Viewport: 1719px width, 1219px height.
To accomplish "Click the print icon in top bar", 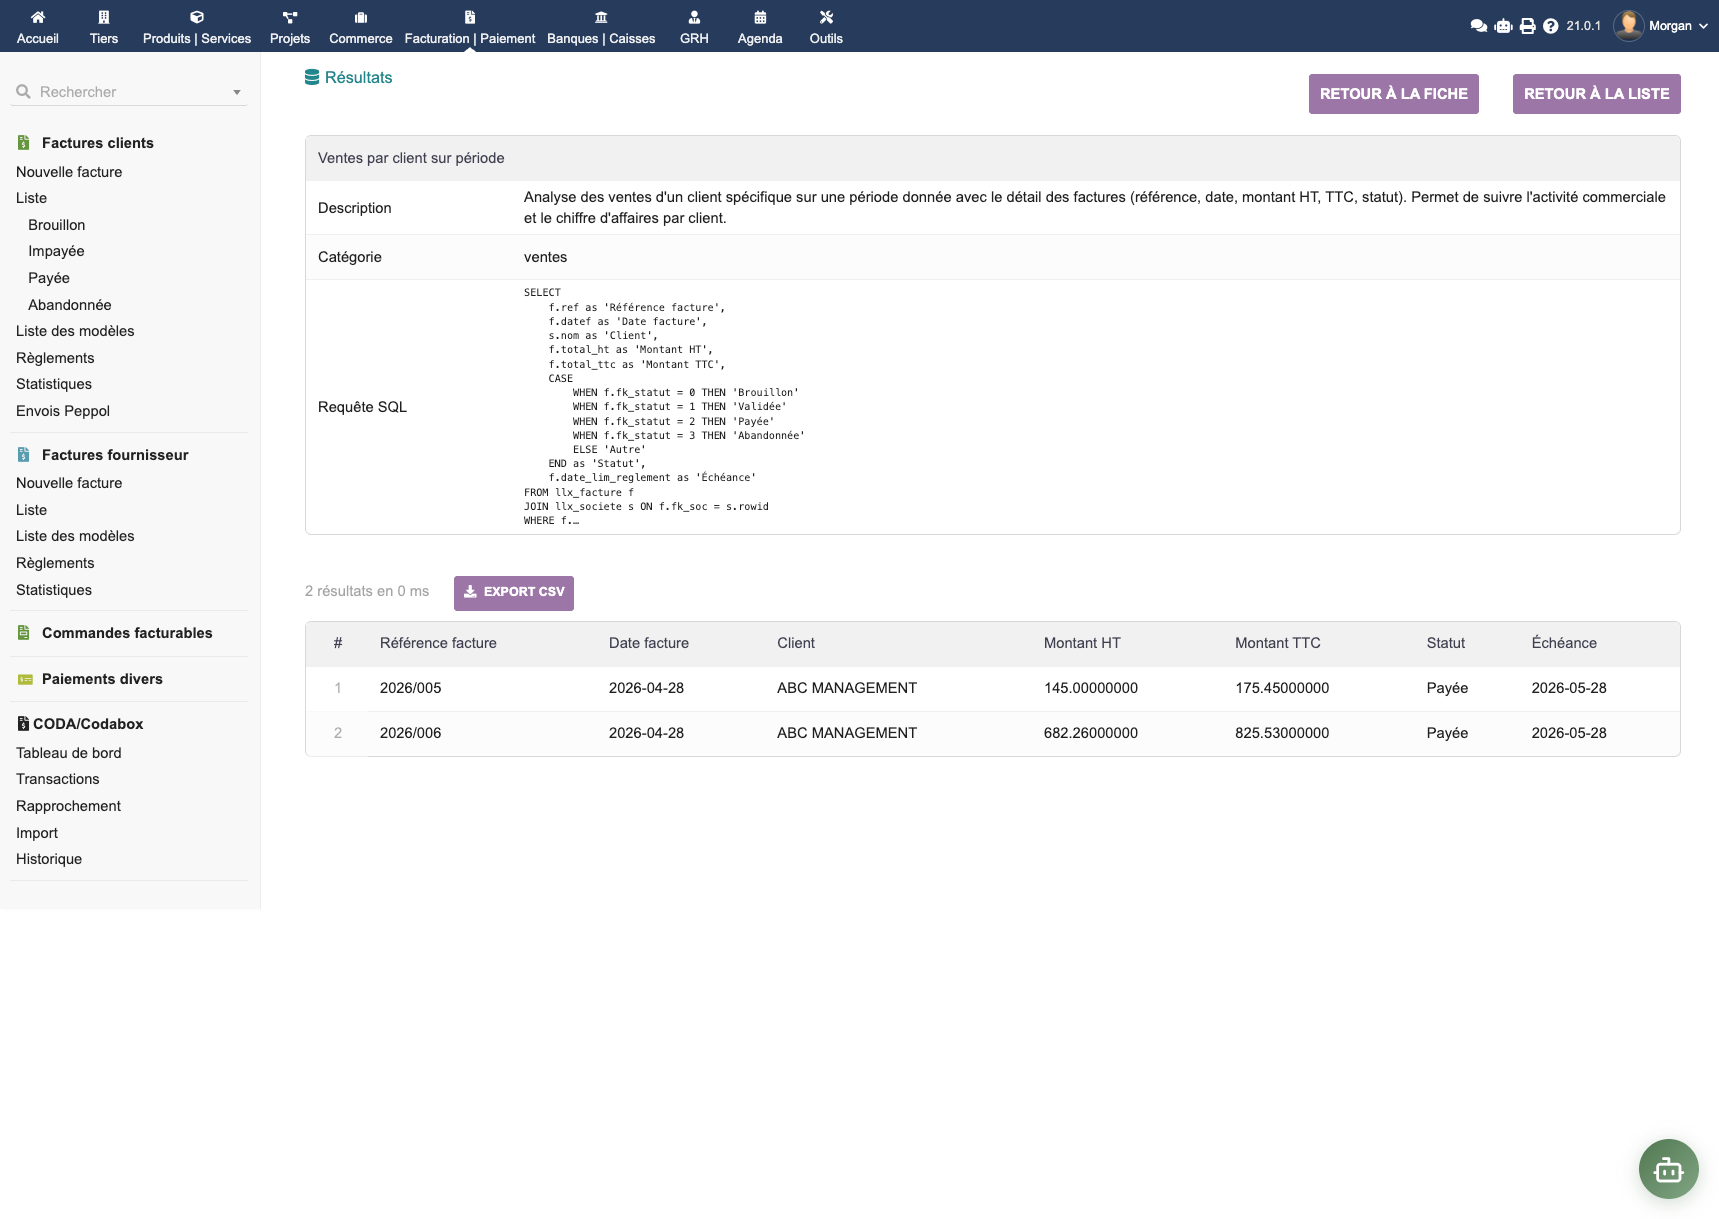I will click(x=1527, y=26).
